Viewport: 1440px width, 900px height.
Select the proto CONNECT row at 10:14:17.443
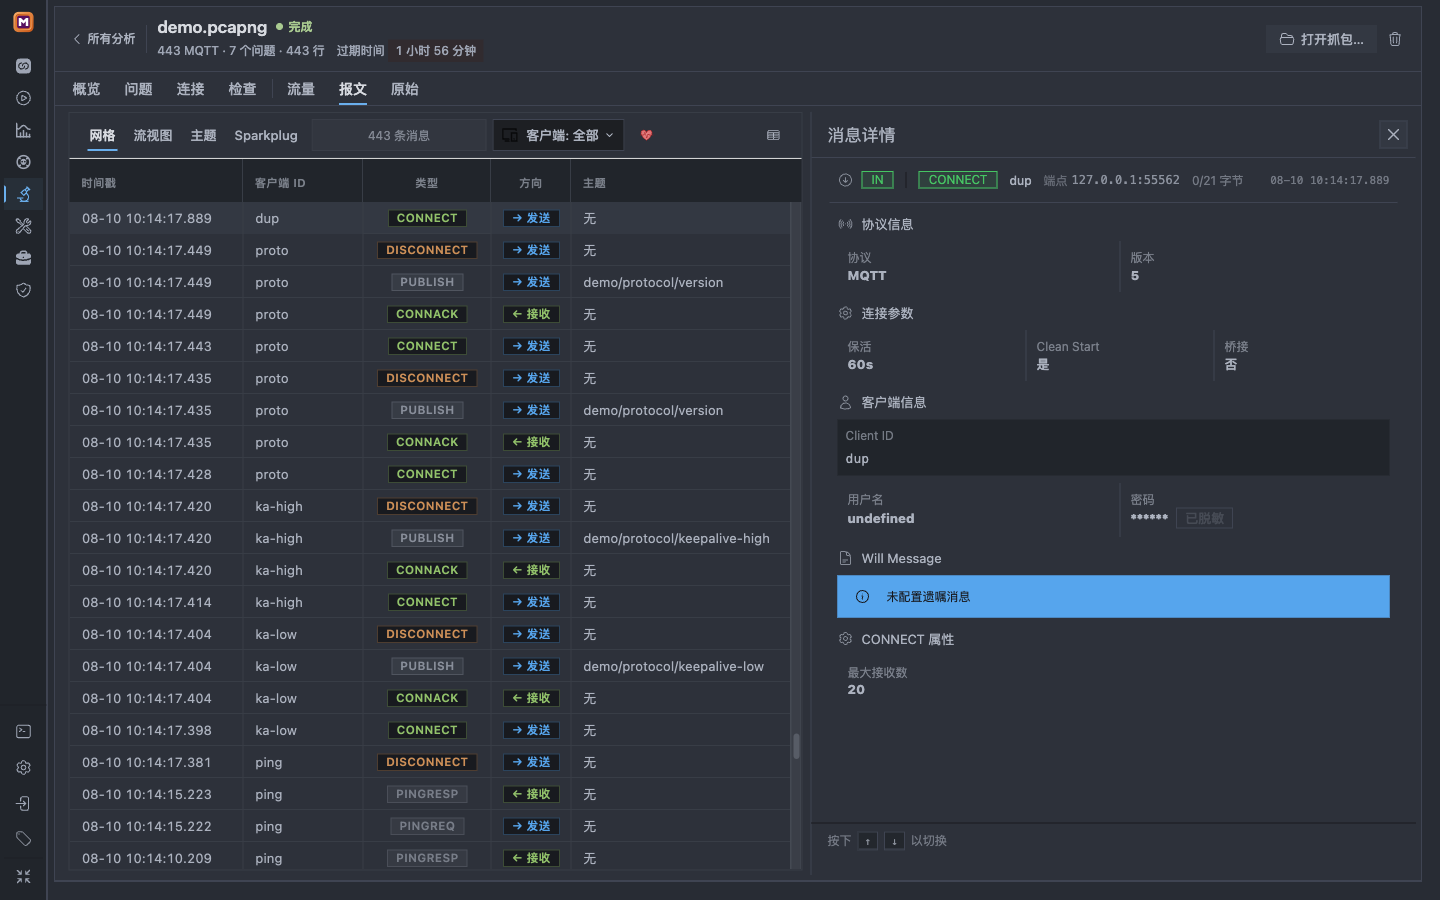point(429,346)
